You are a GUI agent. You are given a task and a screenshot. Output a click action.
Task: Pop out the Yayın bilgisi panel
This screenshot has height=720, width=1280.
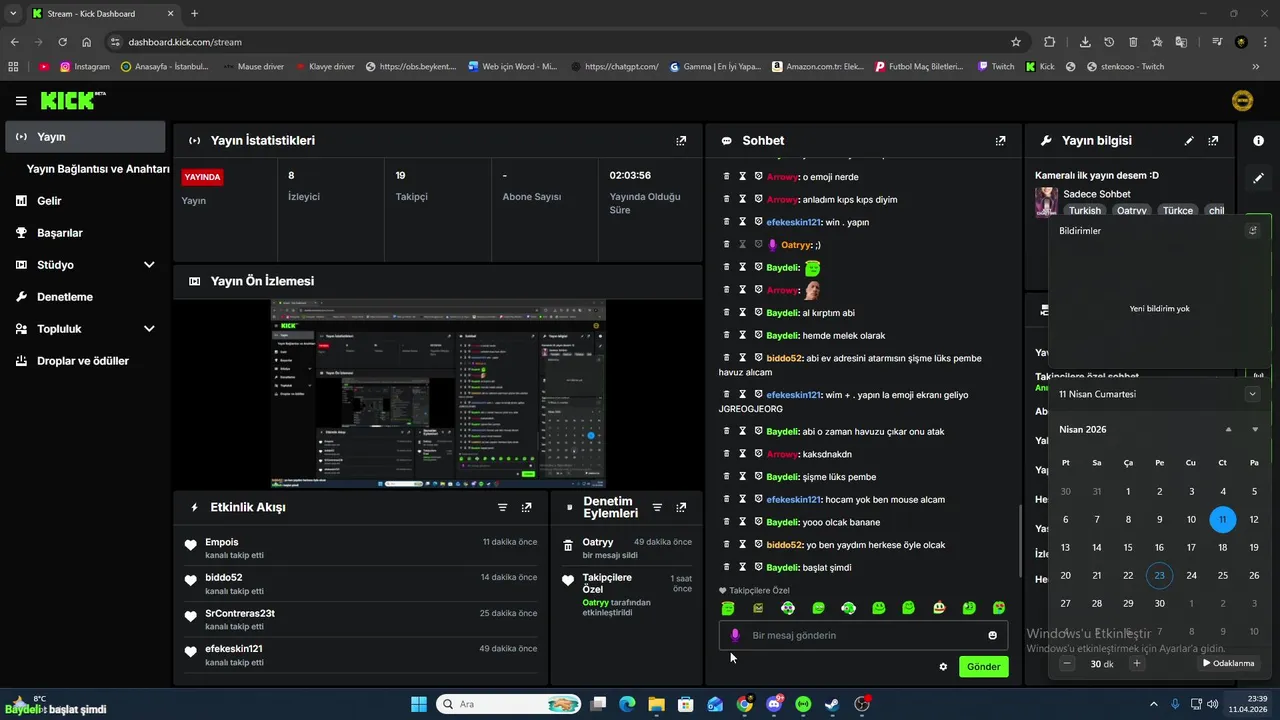click(x=1213, y=141)
